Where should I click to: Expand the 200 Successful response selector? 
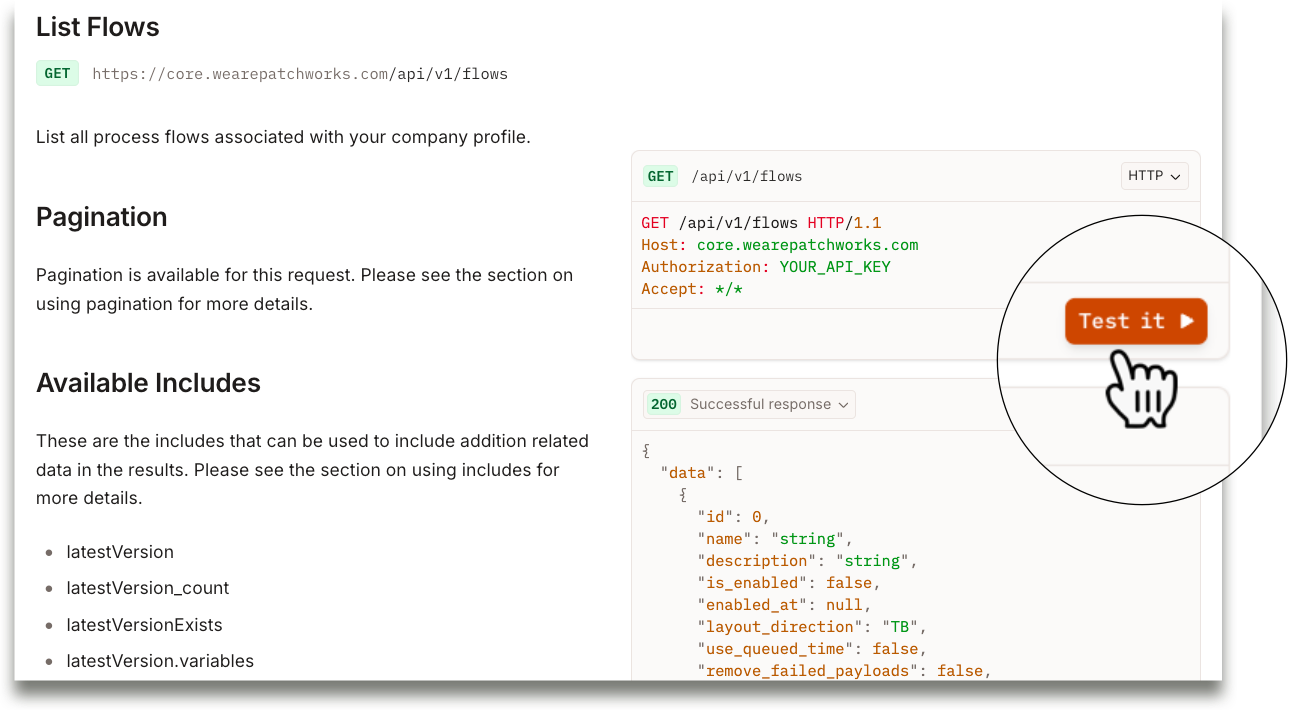749,404
